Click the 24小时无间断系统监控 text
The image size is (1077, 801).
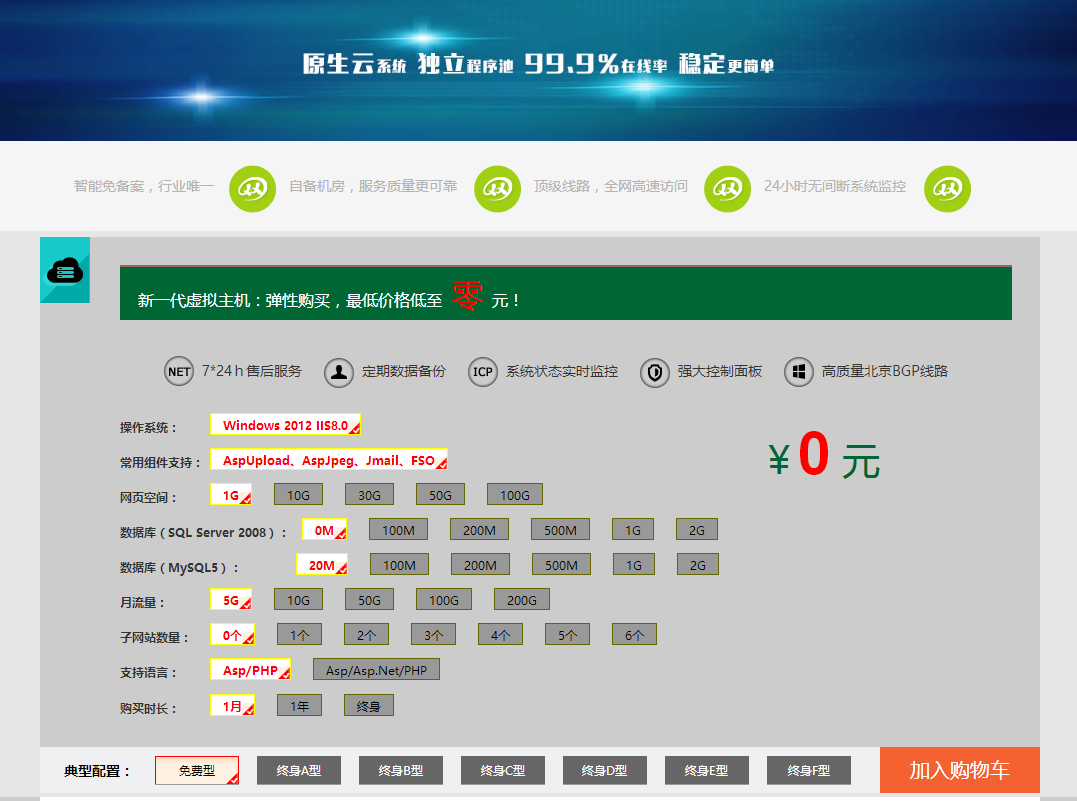click(x=835, y=186)
